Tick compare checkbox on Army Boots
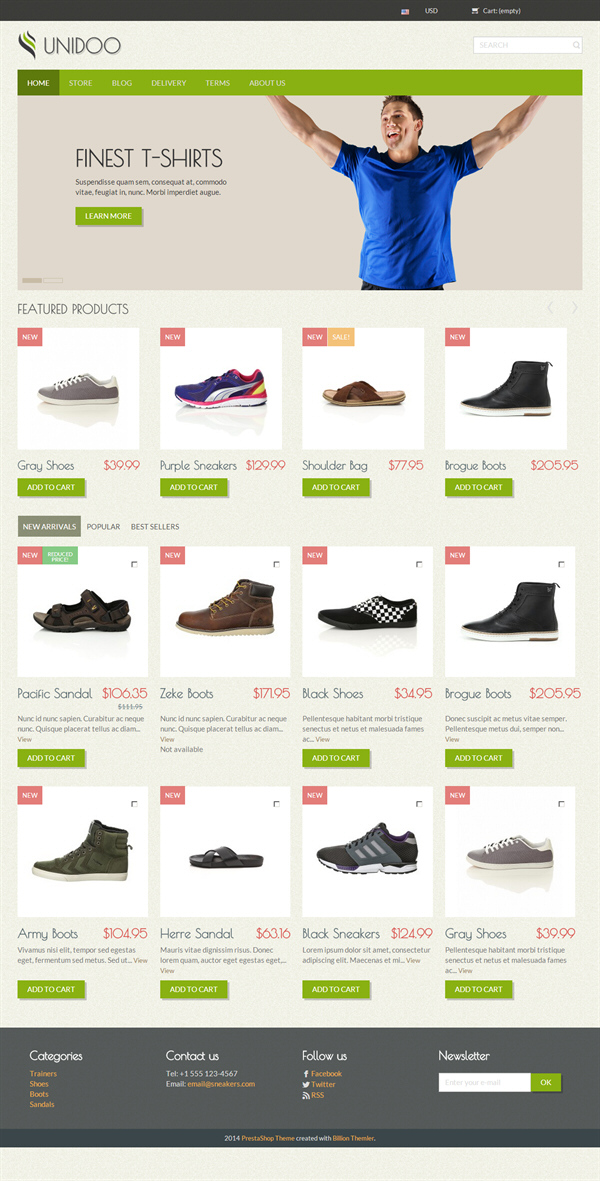 click(134, 804)
